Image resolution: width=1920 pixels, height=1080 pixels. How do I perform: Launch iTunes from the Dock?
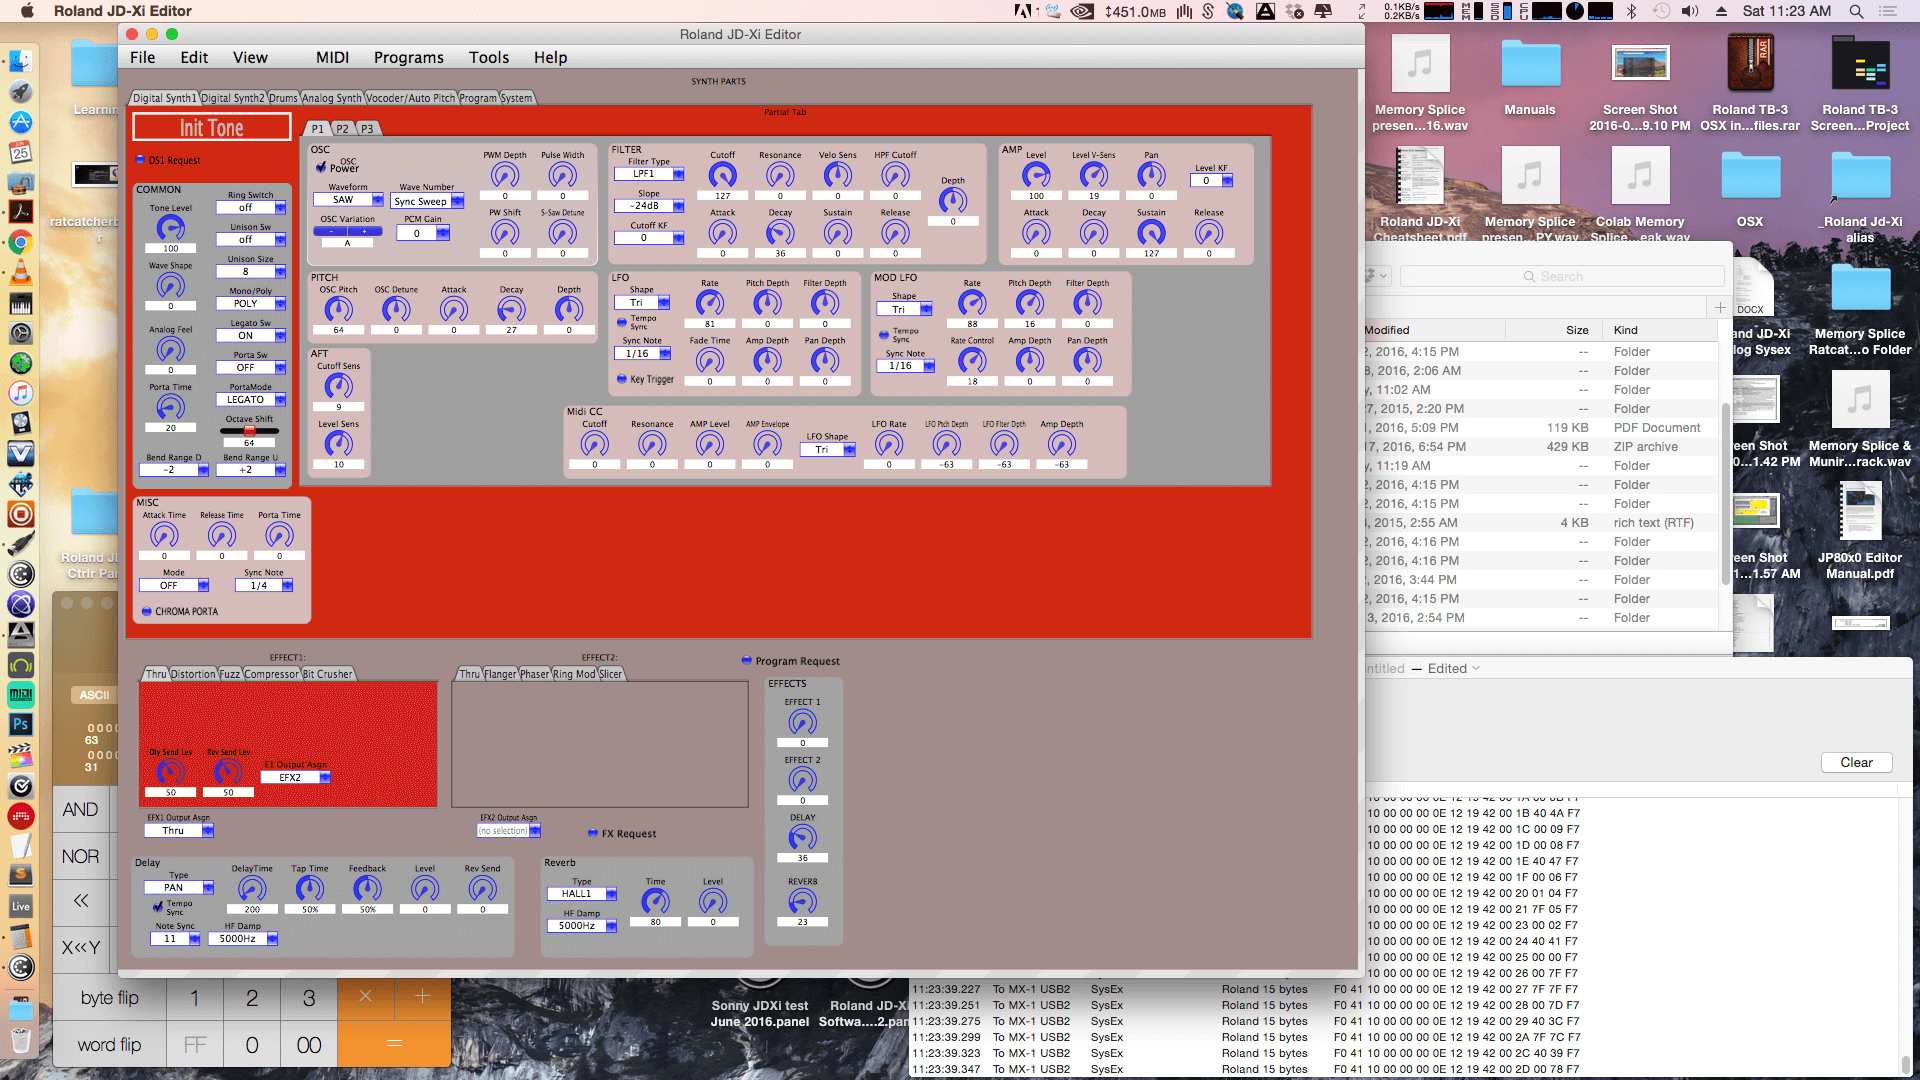click(21, 393)
